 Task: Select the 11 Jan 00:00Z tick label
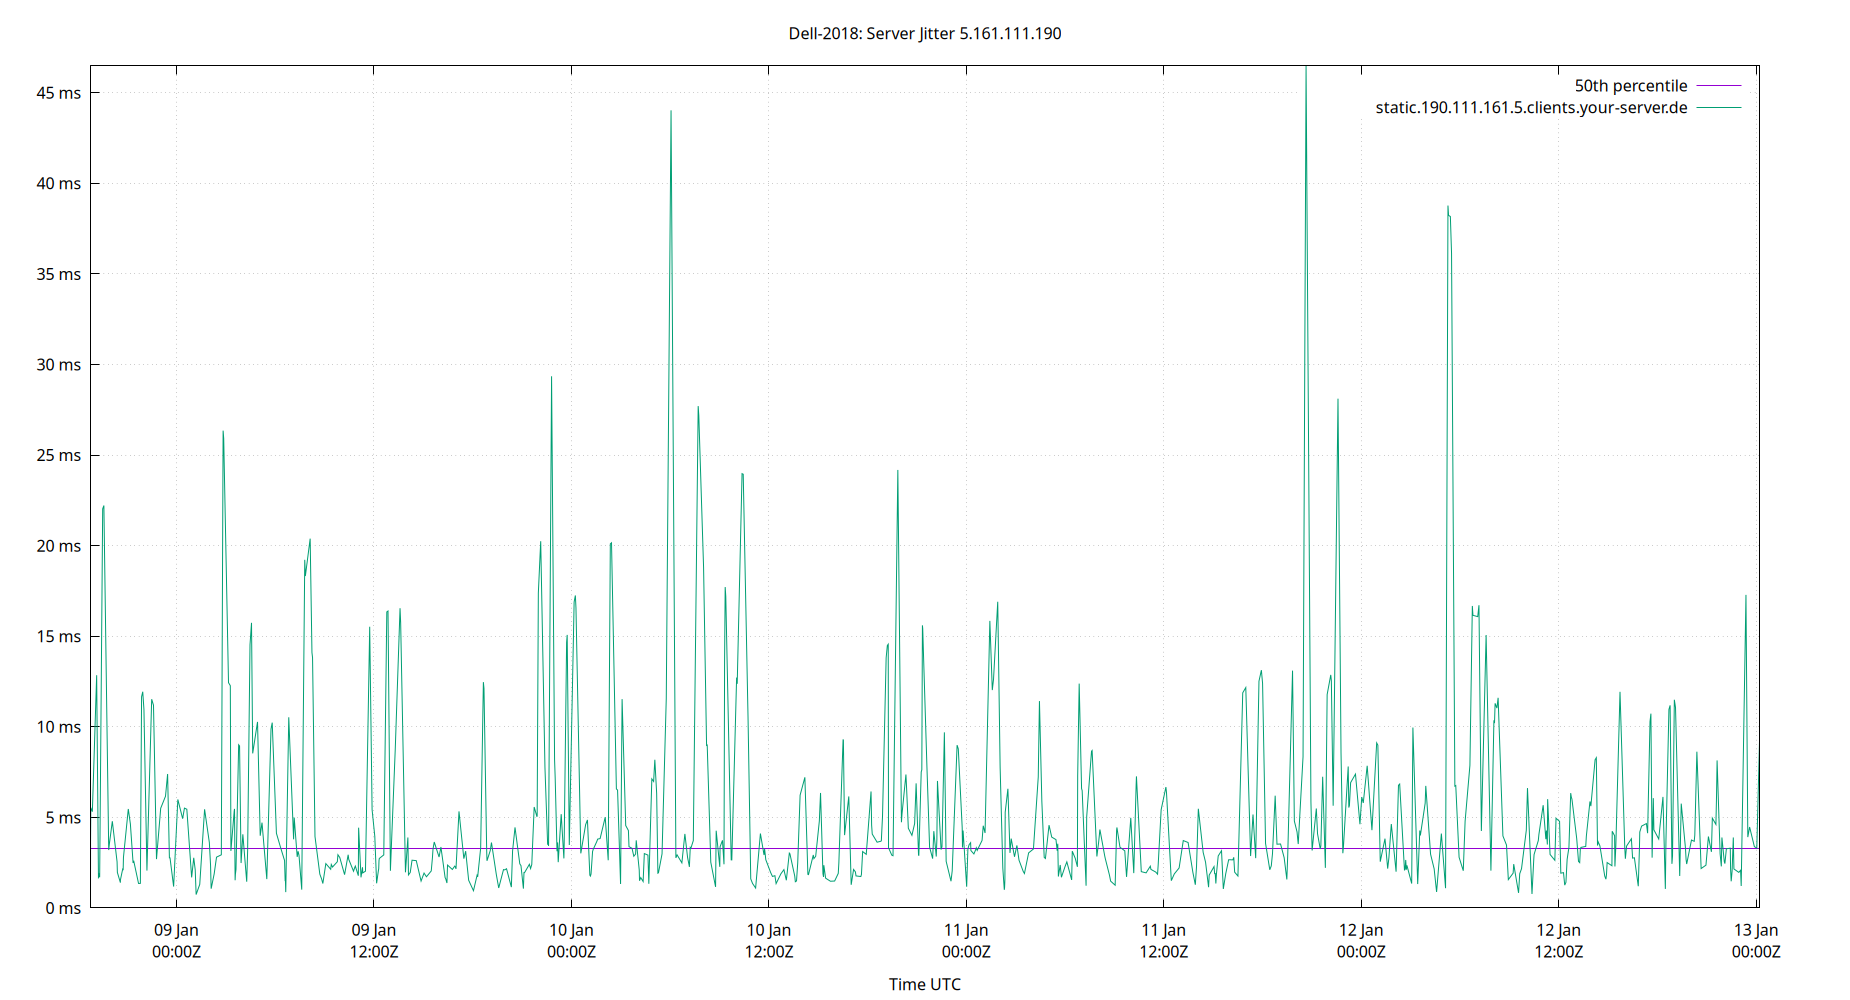coord(967,940)
